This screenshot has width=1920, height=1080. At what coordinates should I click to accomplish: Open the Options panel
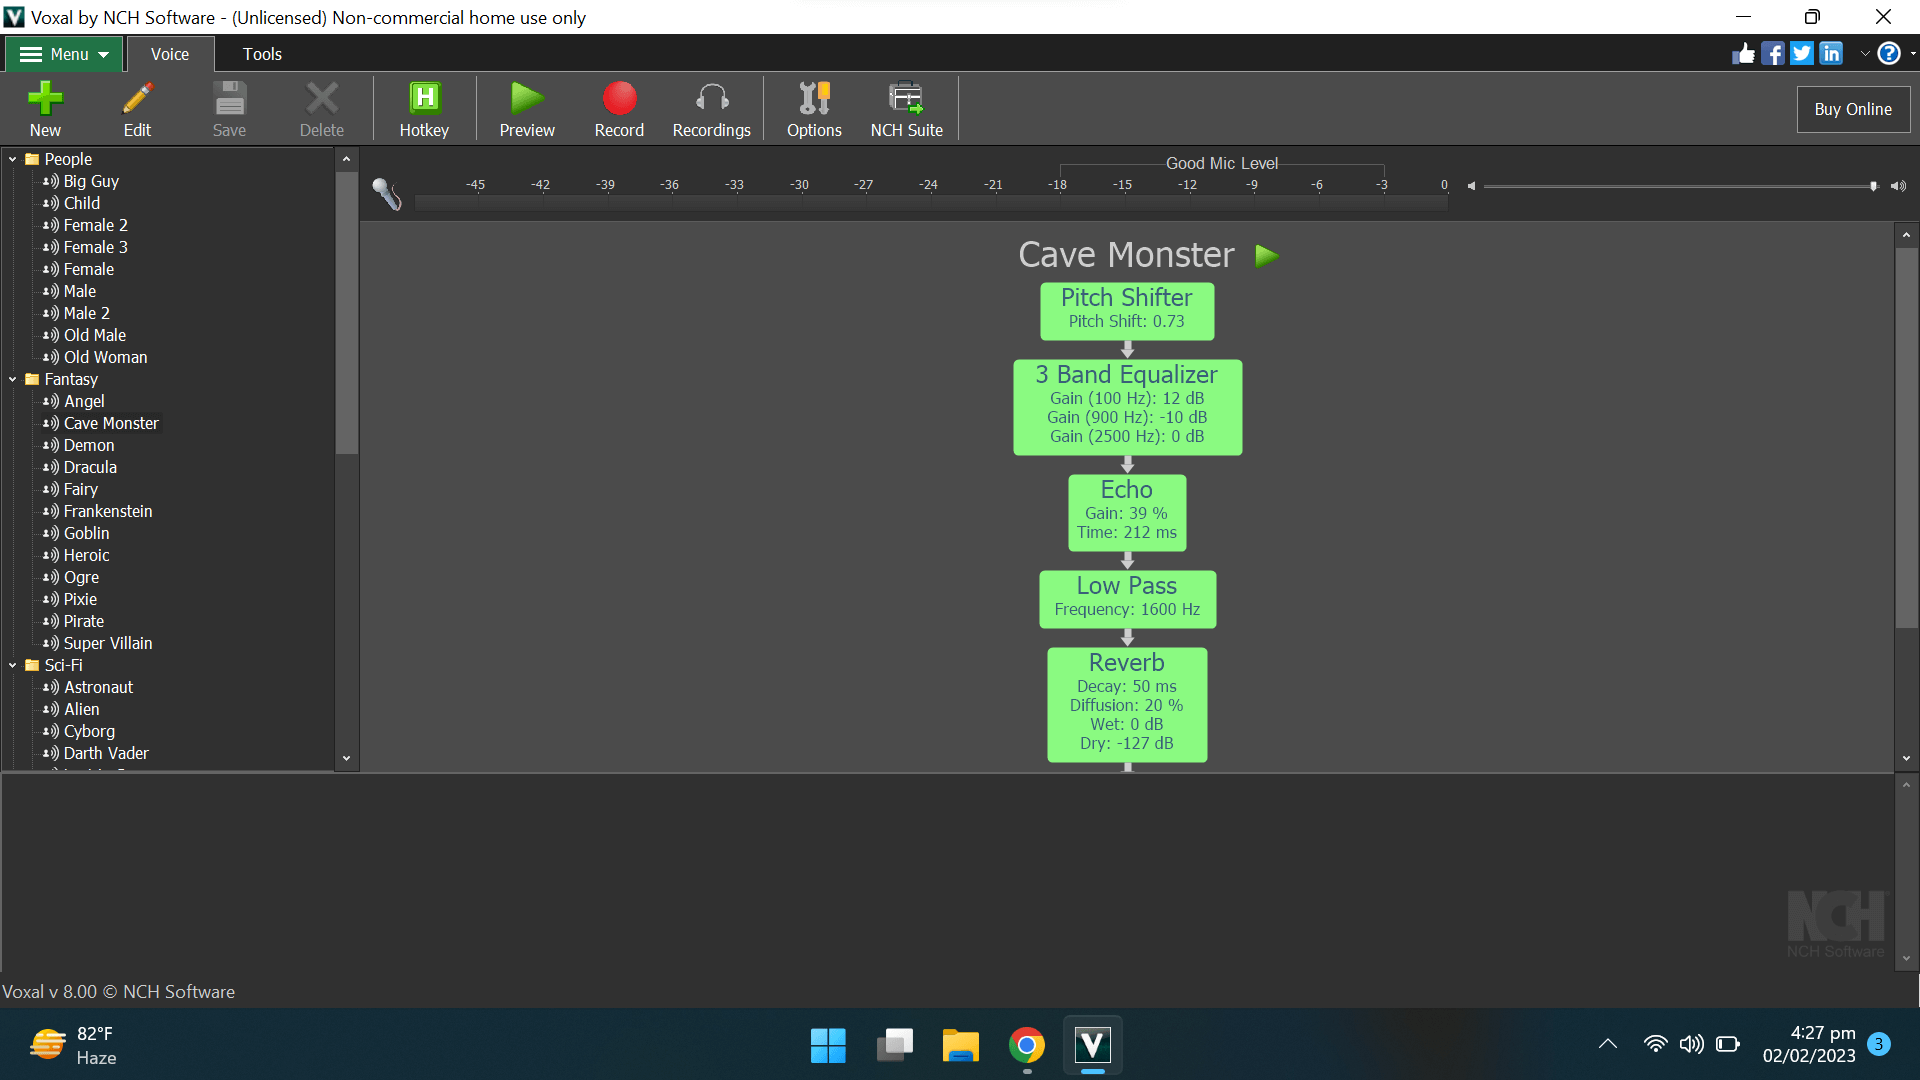tap(815, 108)
